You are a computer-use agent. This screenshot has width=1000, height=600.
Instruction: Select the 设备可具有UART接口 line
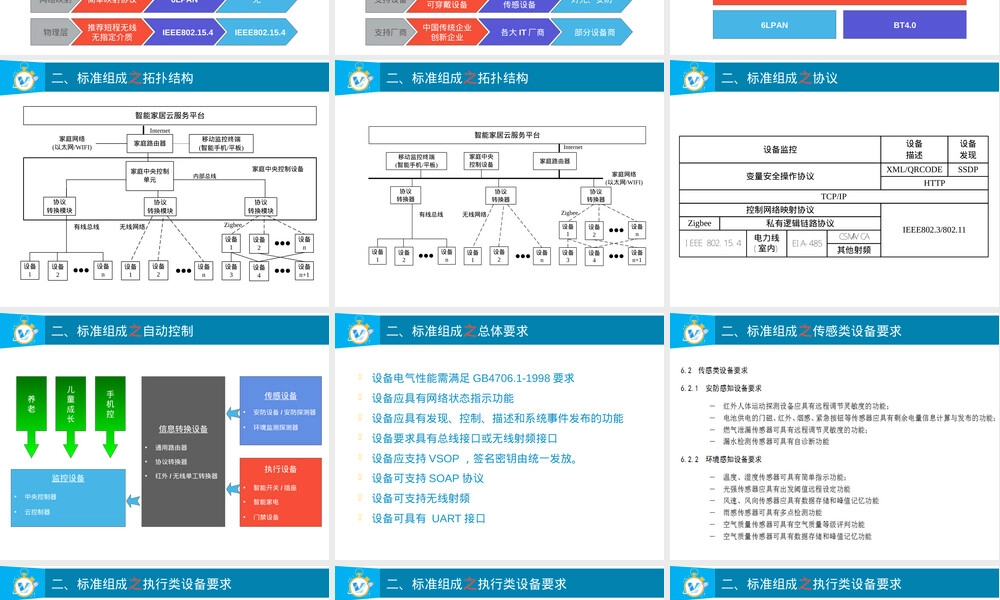point(429,518)
